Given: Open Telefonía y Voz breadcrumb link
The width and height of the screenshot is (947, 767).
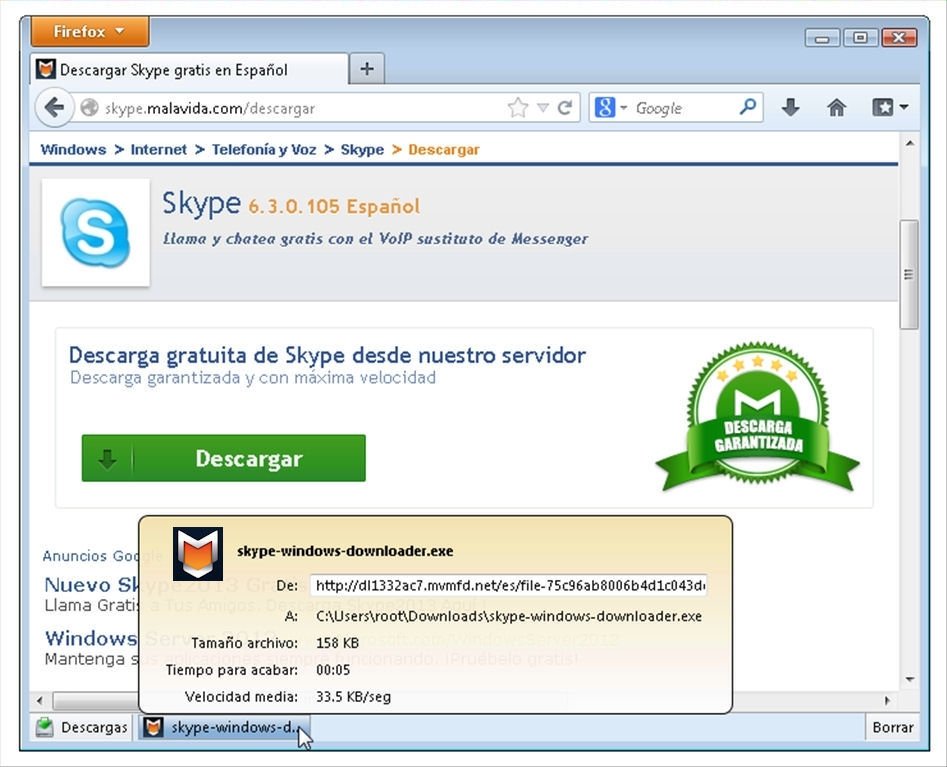Looking at the screenshot, I should [264, 150].
